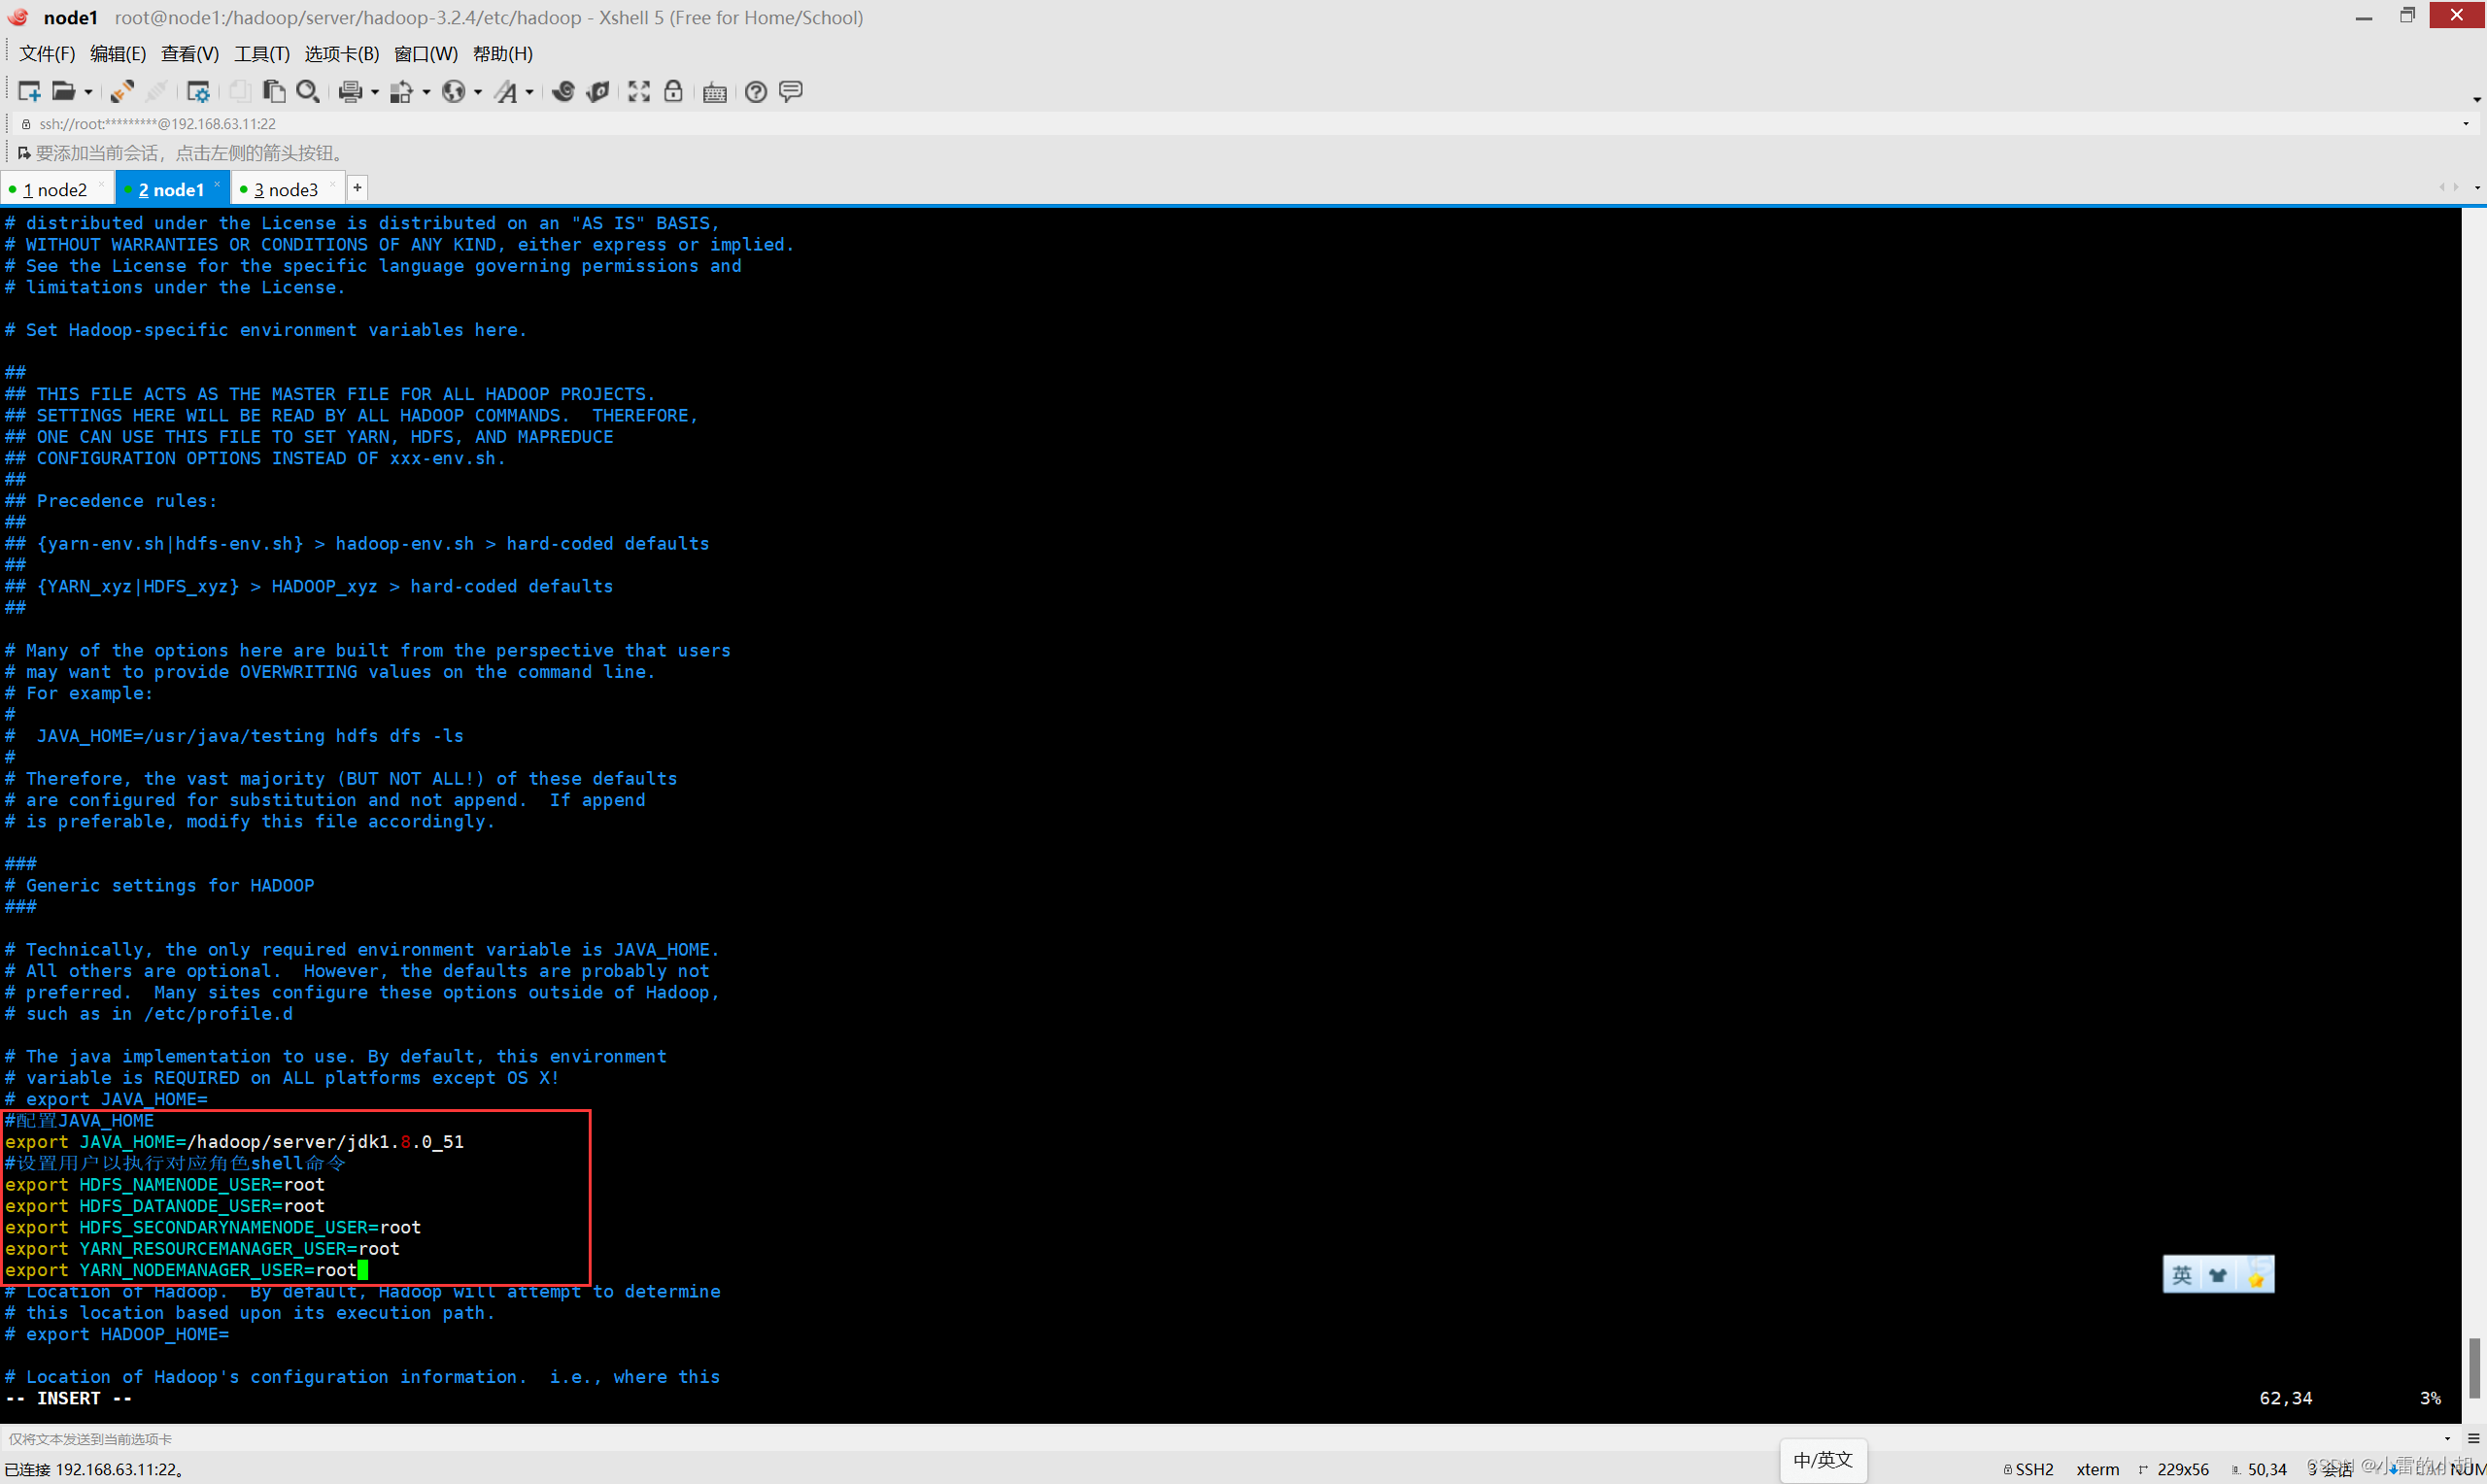
Task: Switch to the node3 tab
Action: [286, 189]
